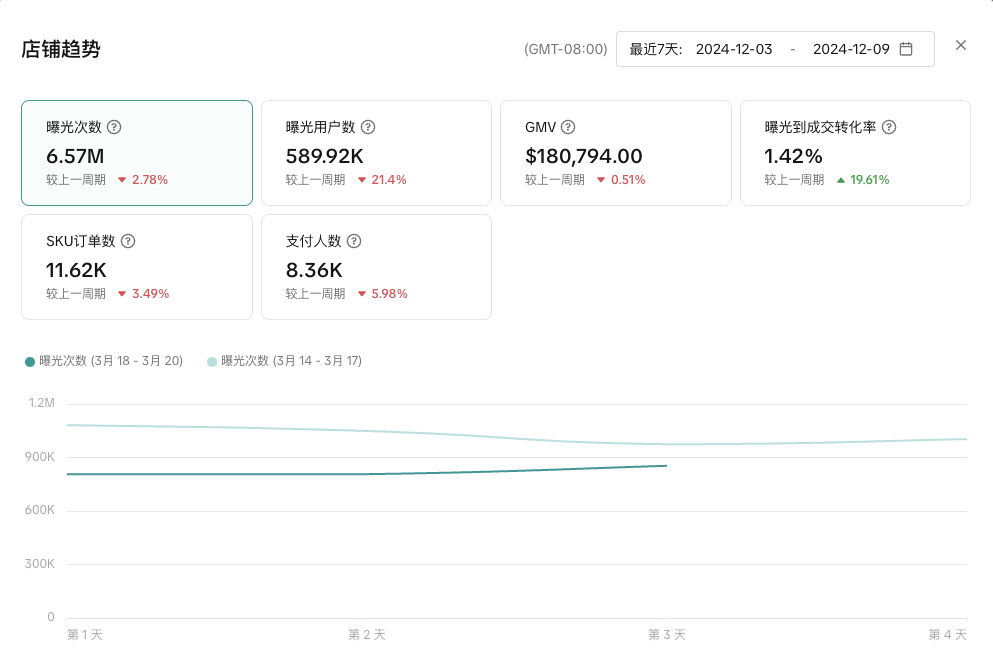Viewport: 993px width, 661px height.
Task: Open calendar icon in date range picker
Action: tap(906, 49)
